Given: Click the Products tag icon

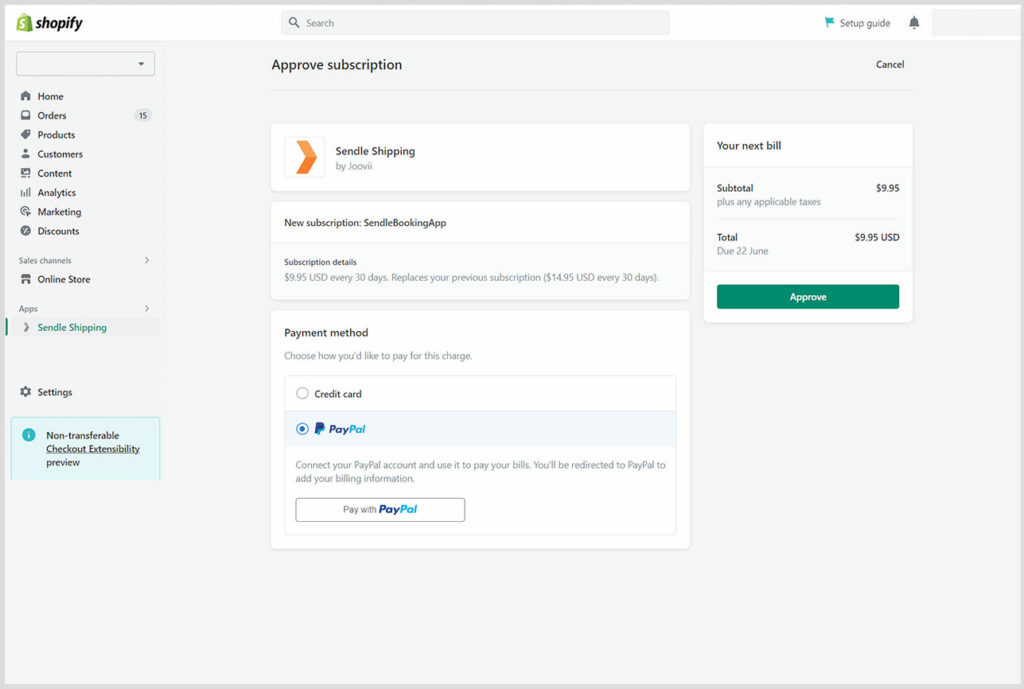Looking at the screenshot, I should (25, 135).
